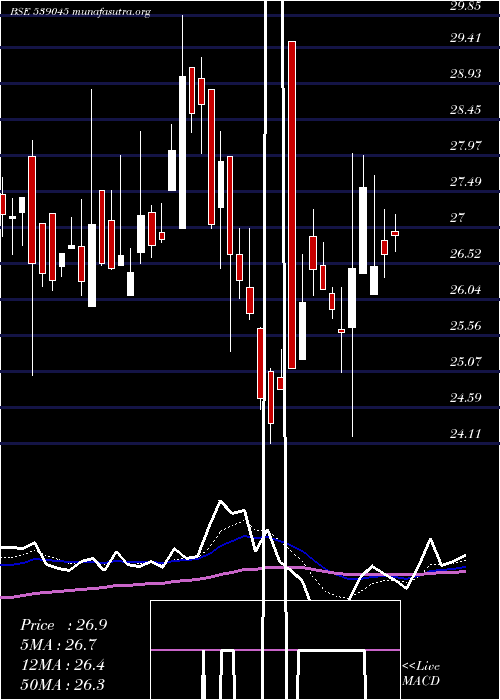
Task: Click the 27 price axis label
Action: [458, 218]
